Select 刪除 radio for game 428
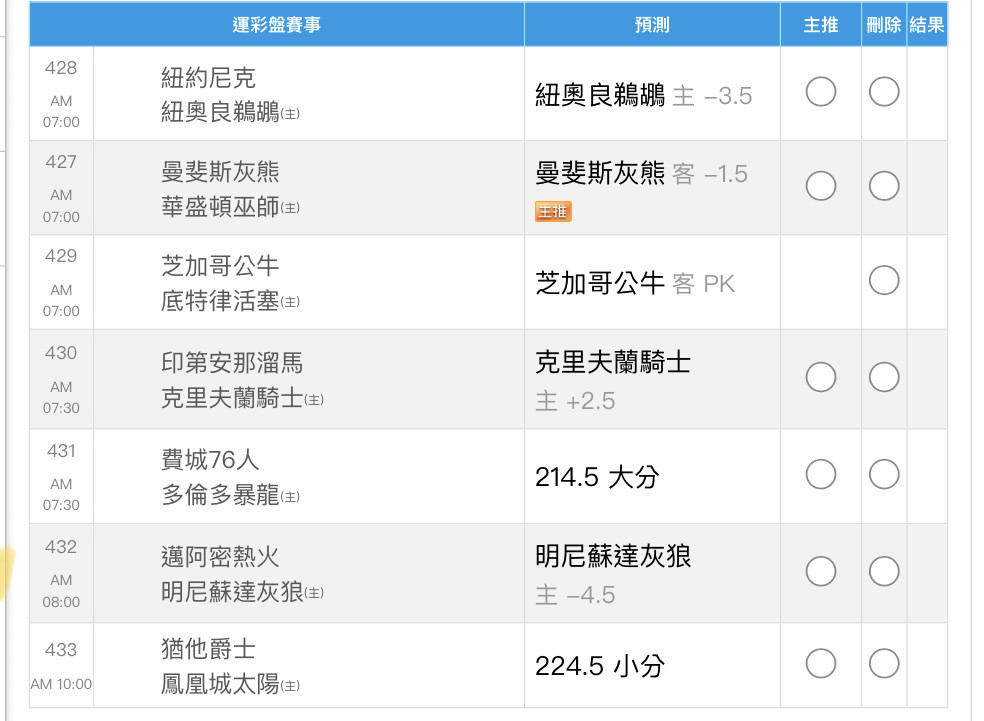Screen dimensions: 984x721 coord(884,92)
